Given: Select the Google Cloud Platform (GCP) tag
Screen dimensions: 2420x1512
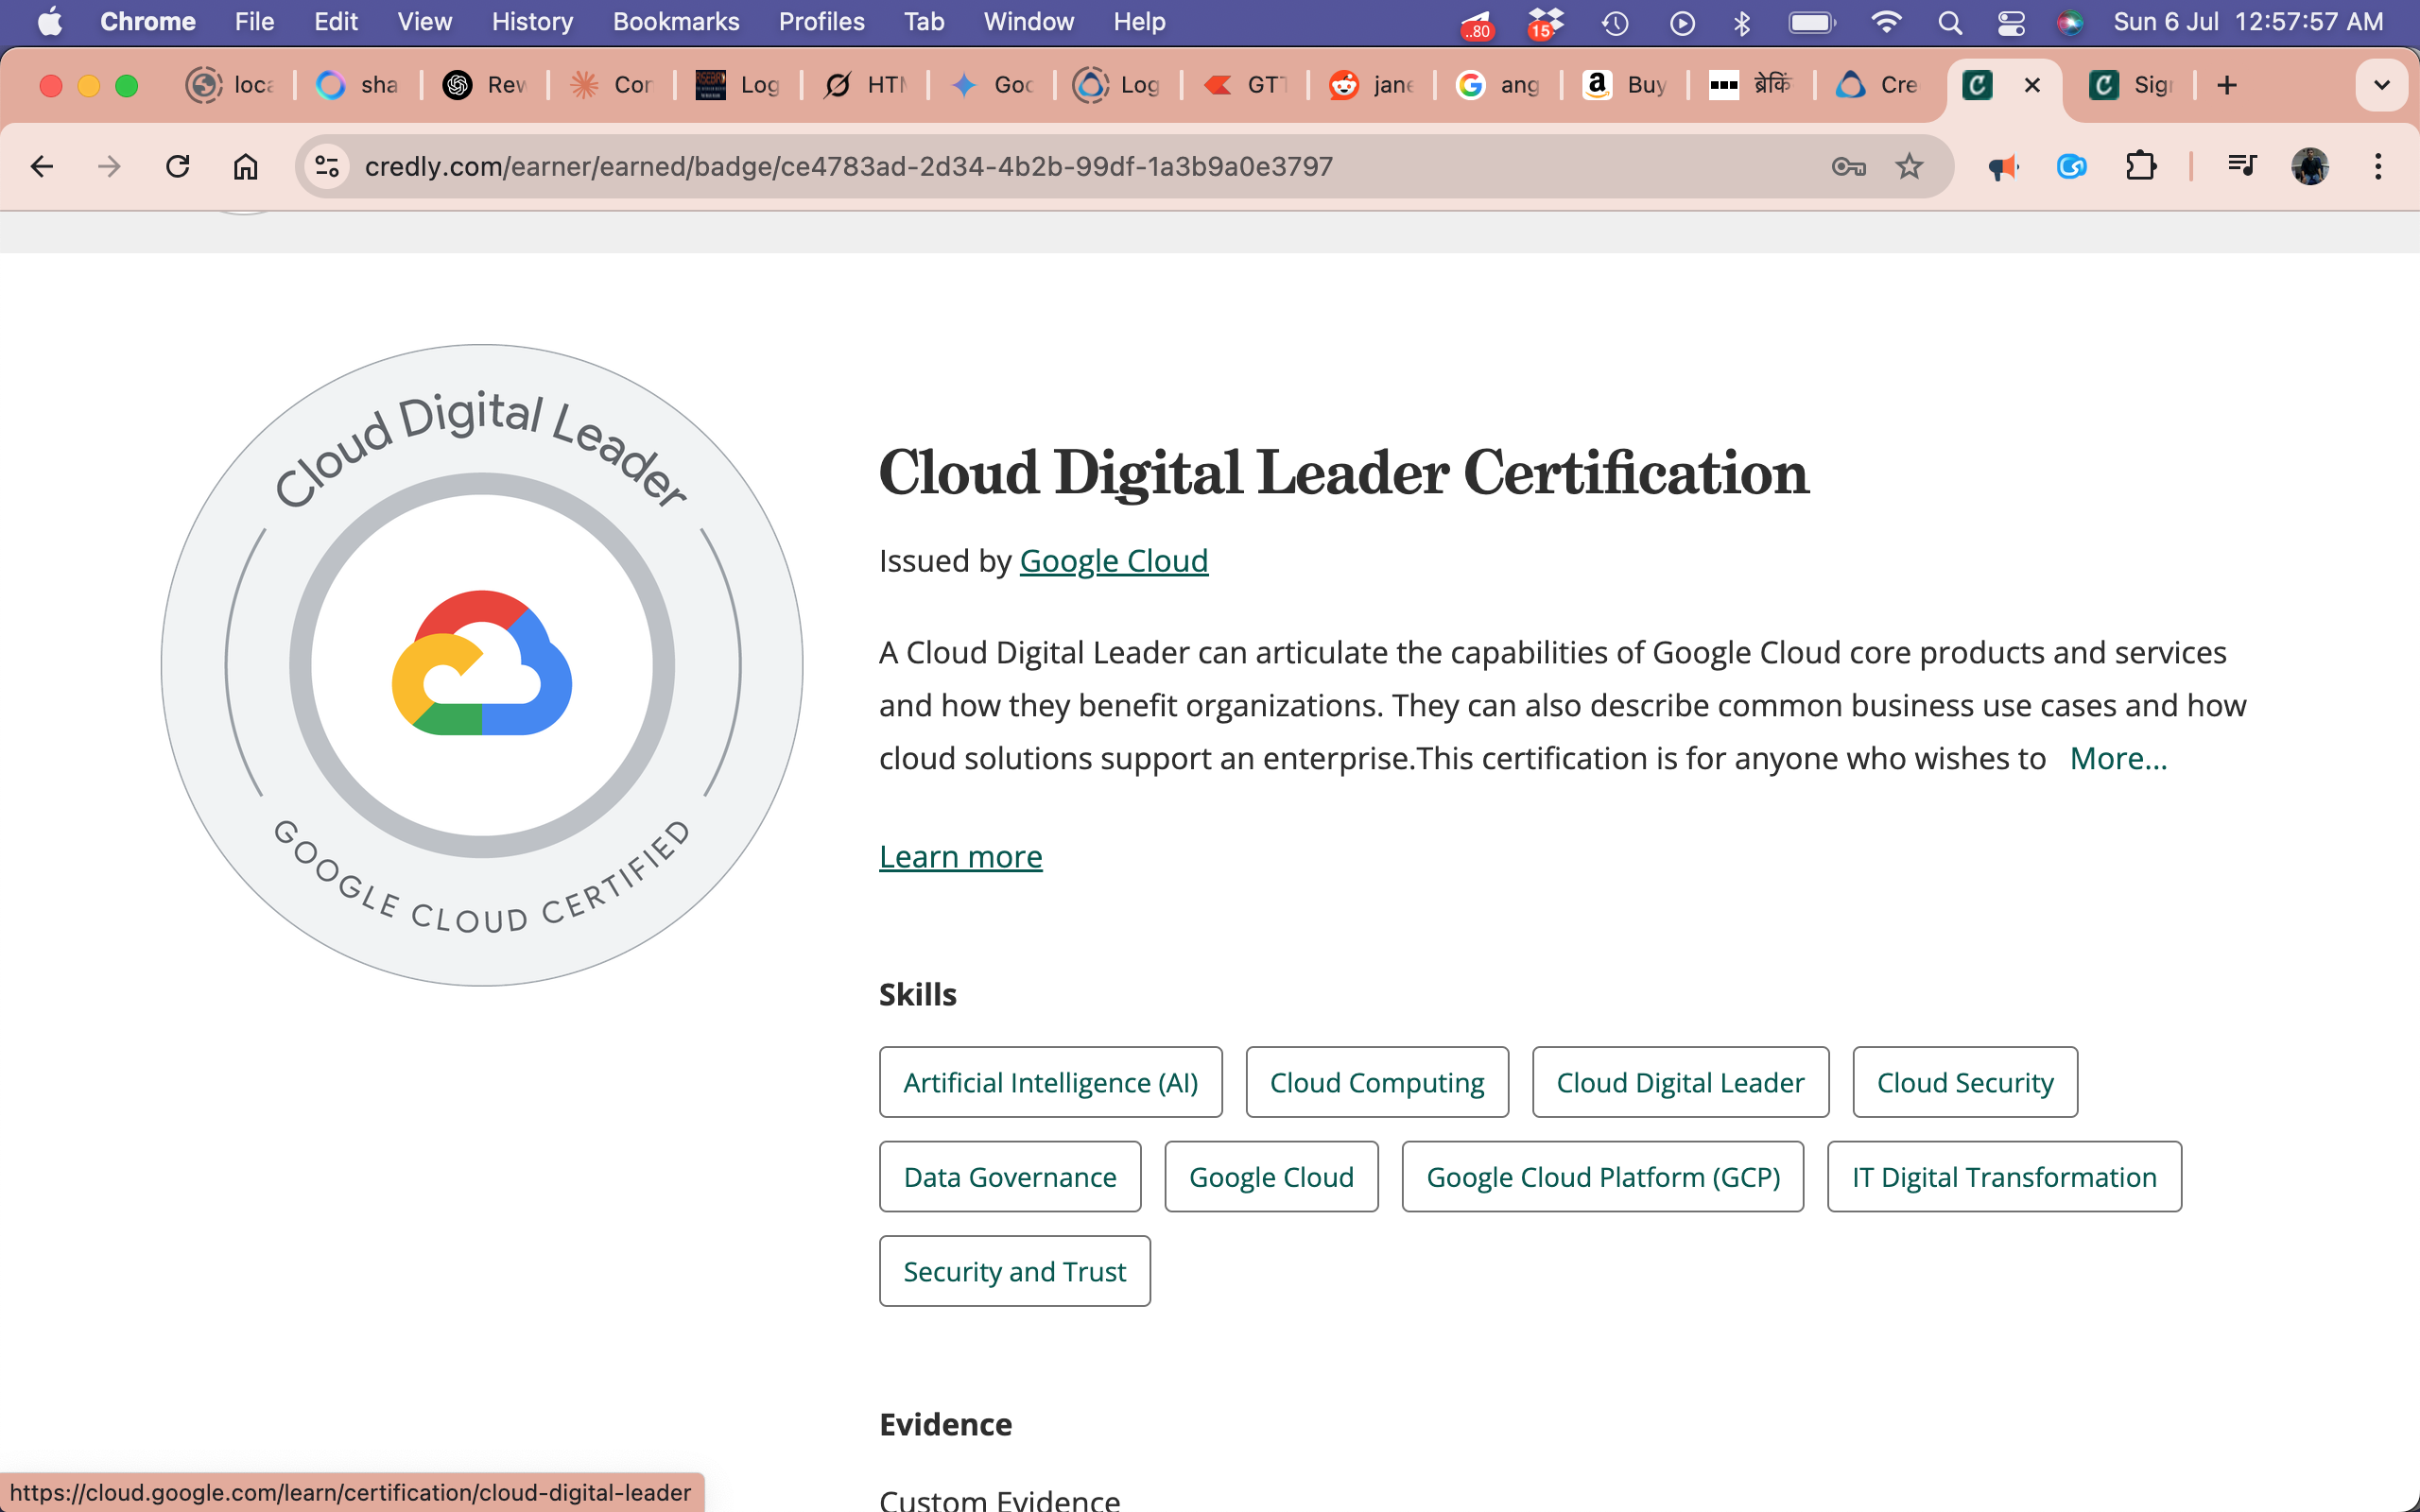Looking at the screenshot, I should [1602, 1176].
